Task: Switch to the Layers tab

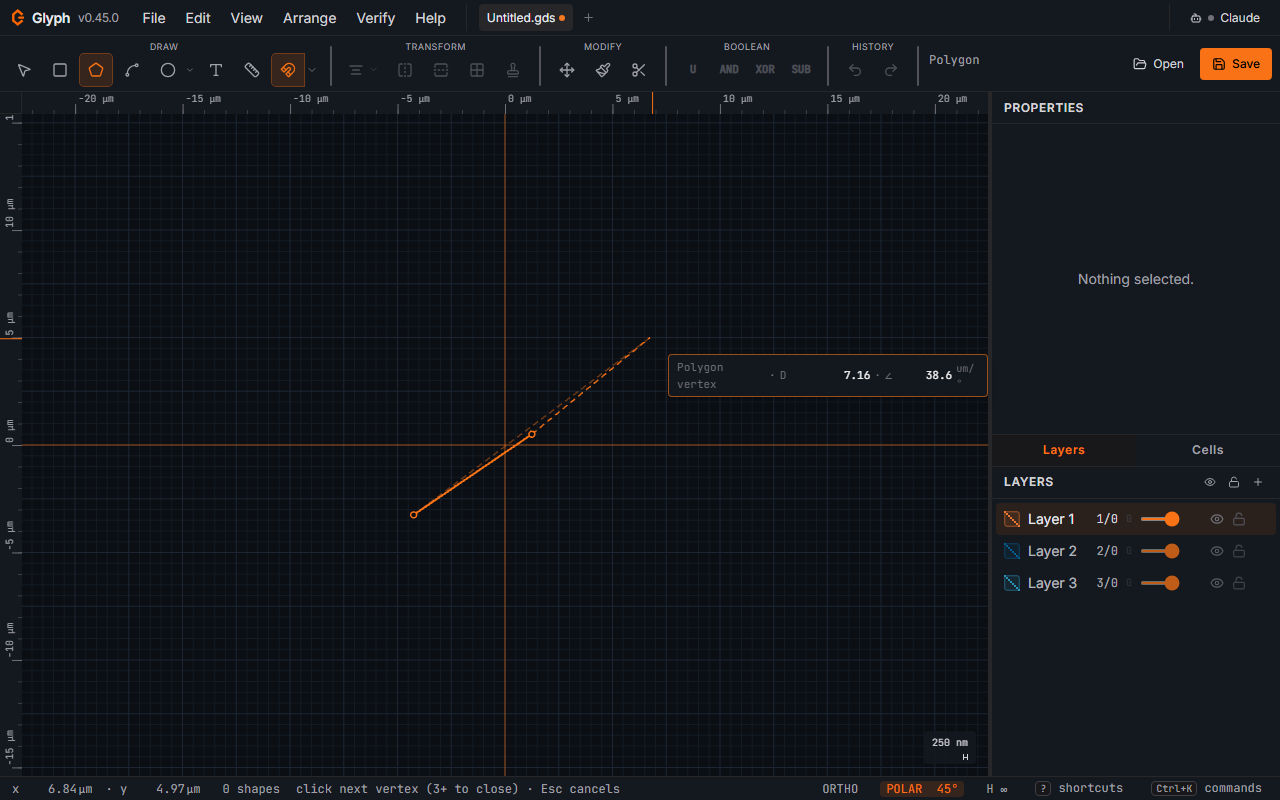Action: (1064, 450)
